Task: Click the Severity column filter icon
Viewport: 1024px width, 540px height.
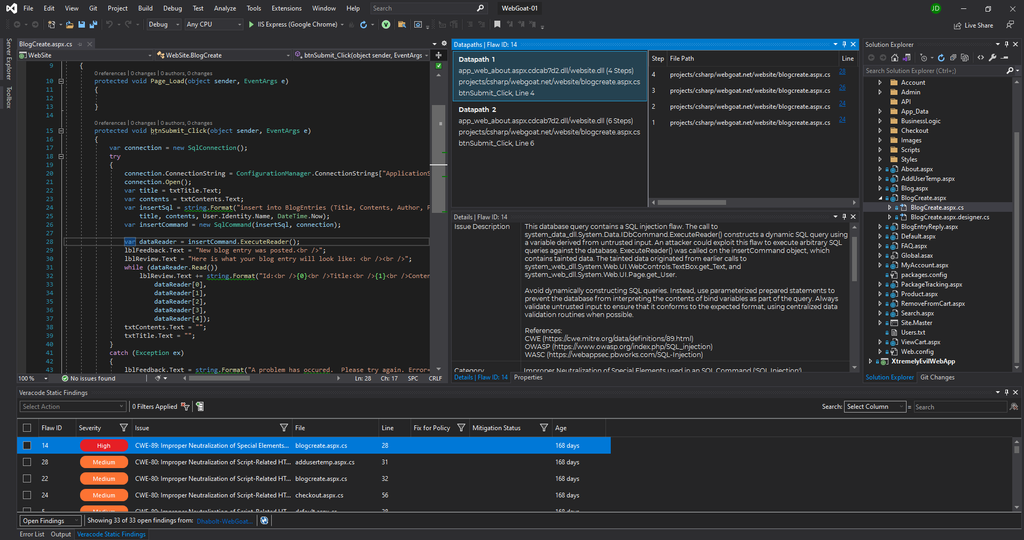Action: pos(123,428)
